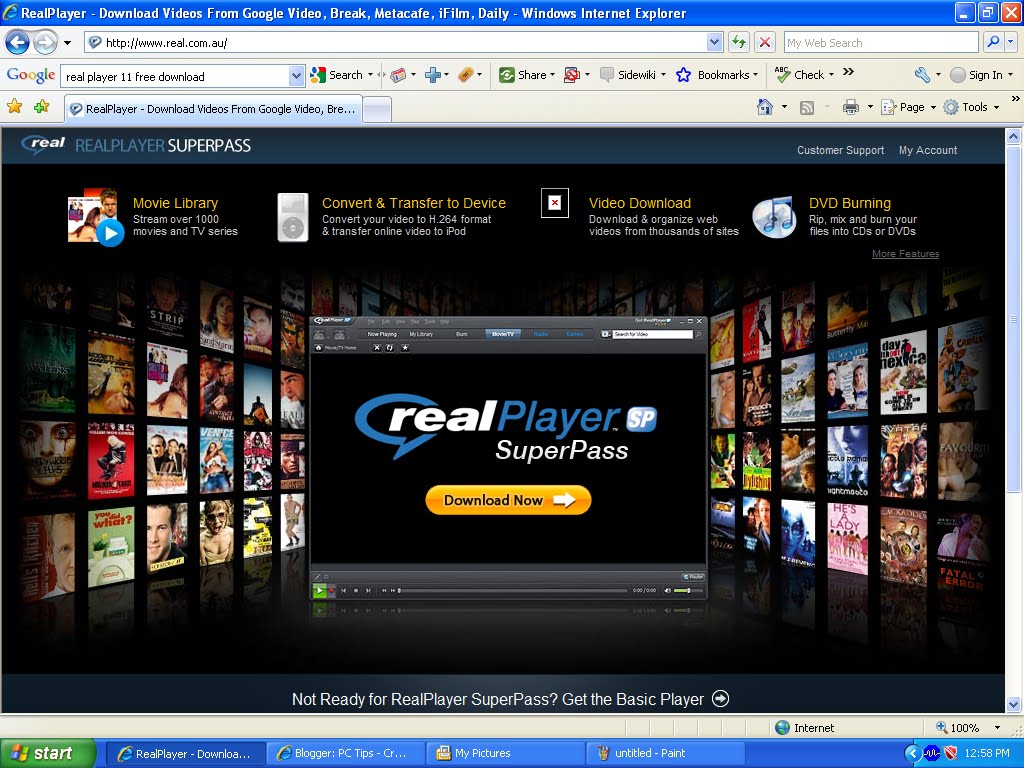Open Convert & Transfer to Device link
Screen dimensions: 1024x768
[414, 203]
